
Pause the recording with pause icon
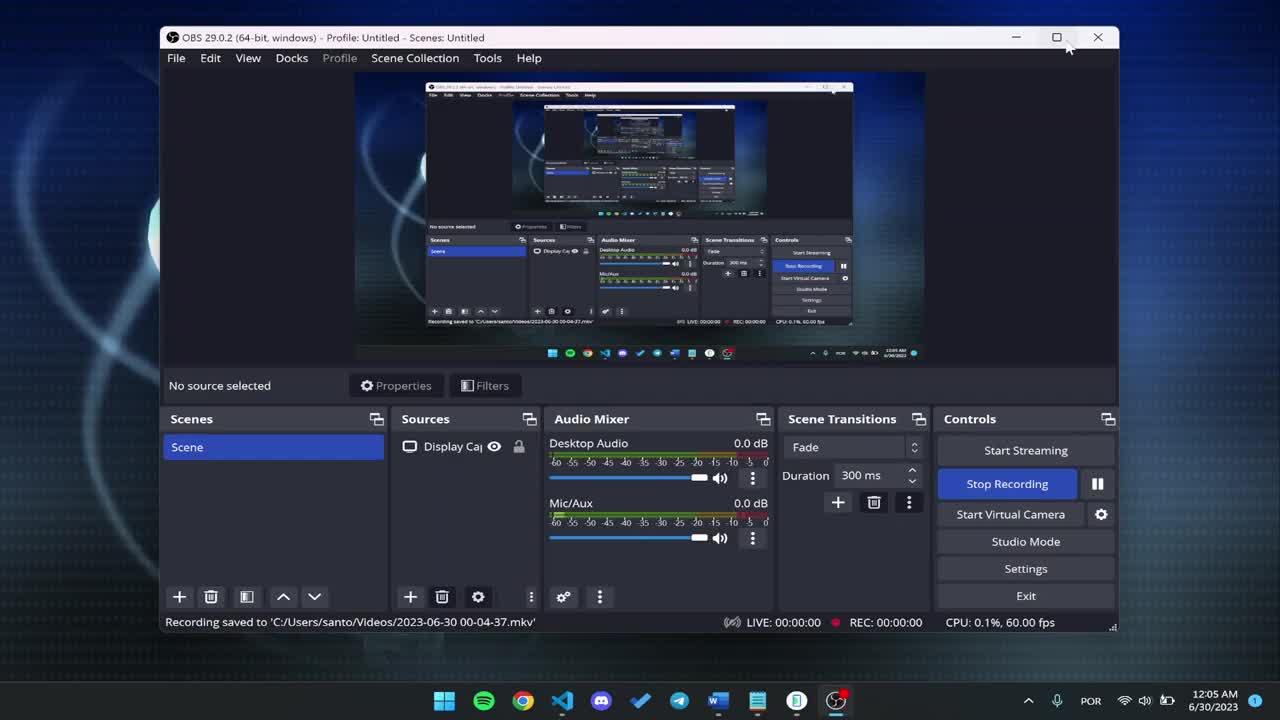[1097, 484]
